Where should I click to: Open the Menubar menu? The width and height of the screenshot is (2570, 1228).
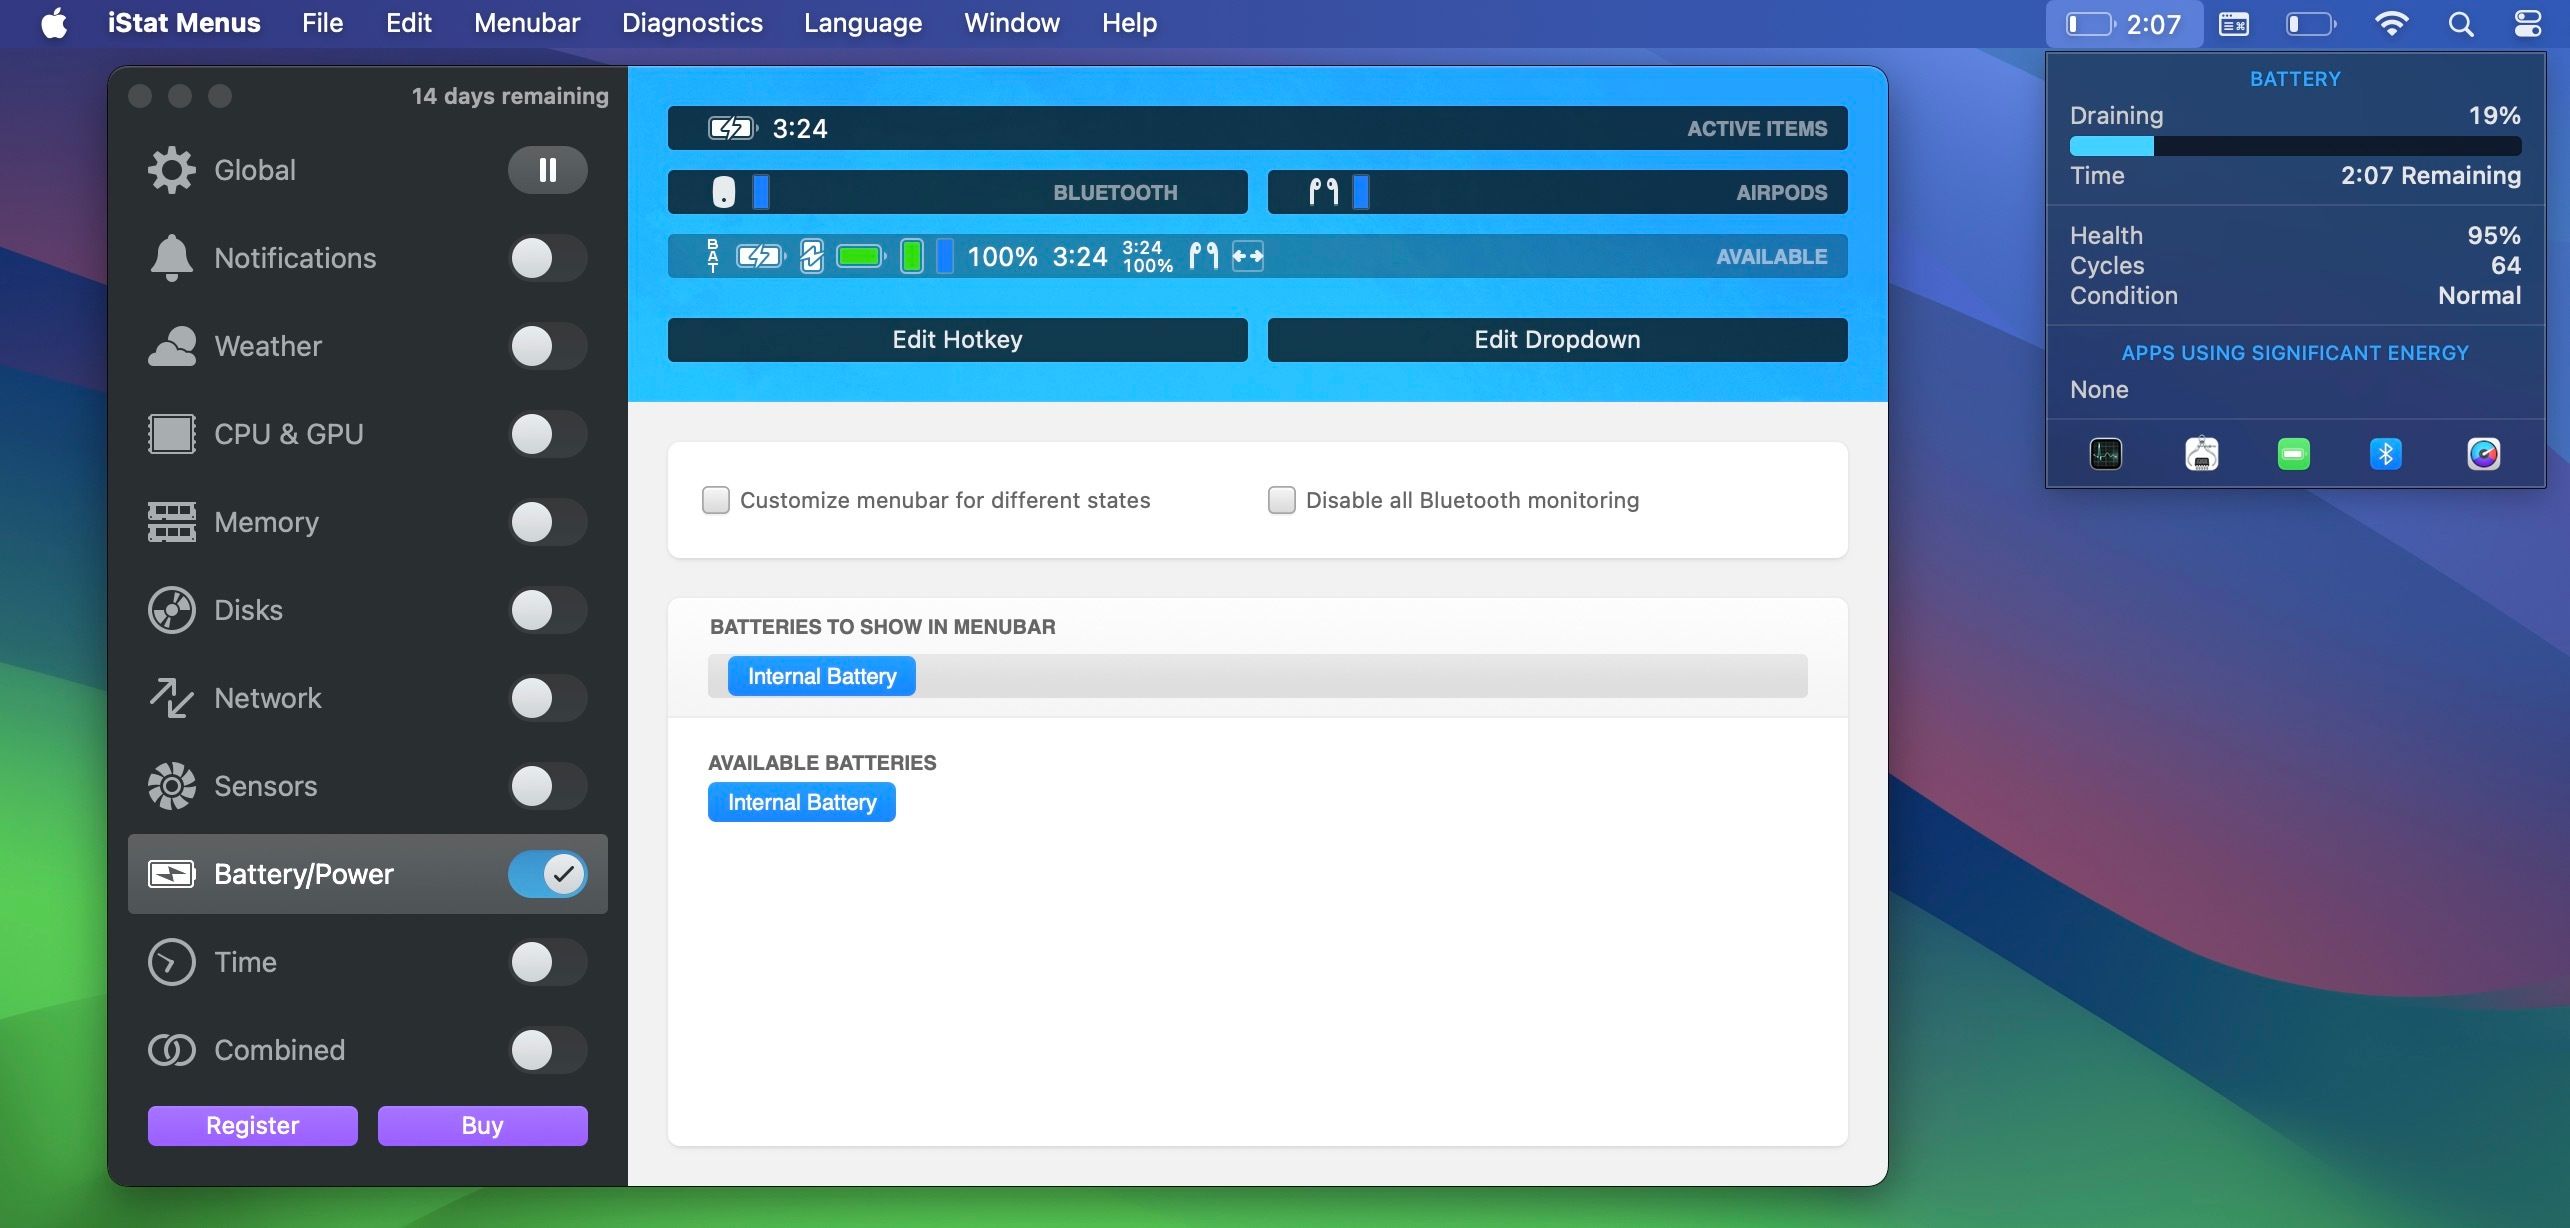coord(527,22)
